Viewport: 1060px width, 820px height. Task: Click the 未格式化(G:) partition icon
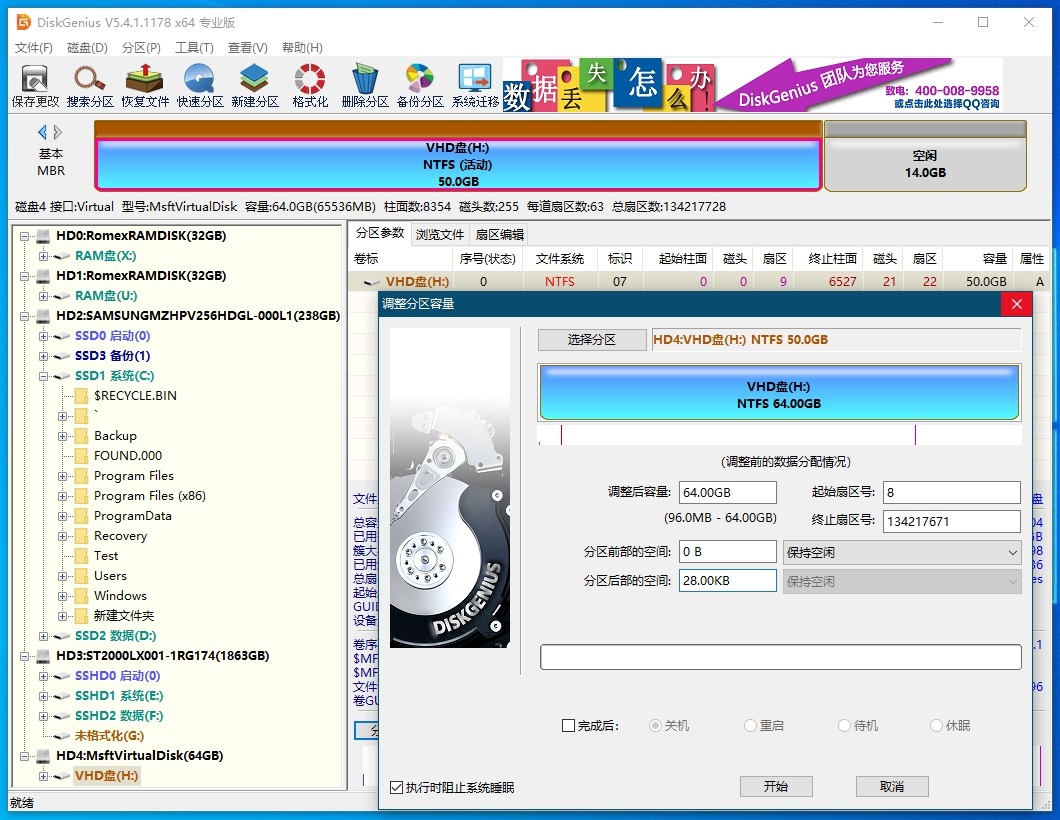pyautogui.click(x=62, y=736)
